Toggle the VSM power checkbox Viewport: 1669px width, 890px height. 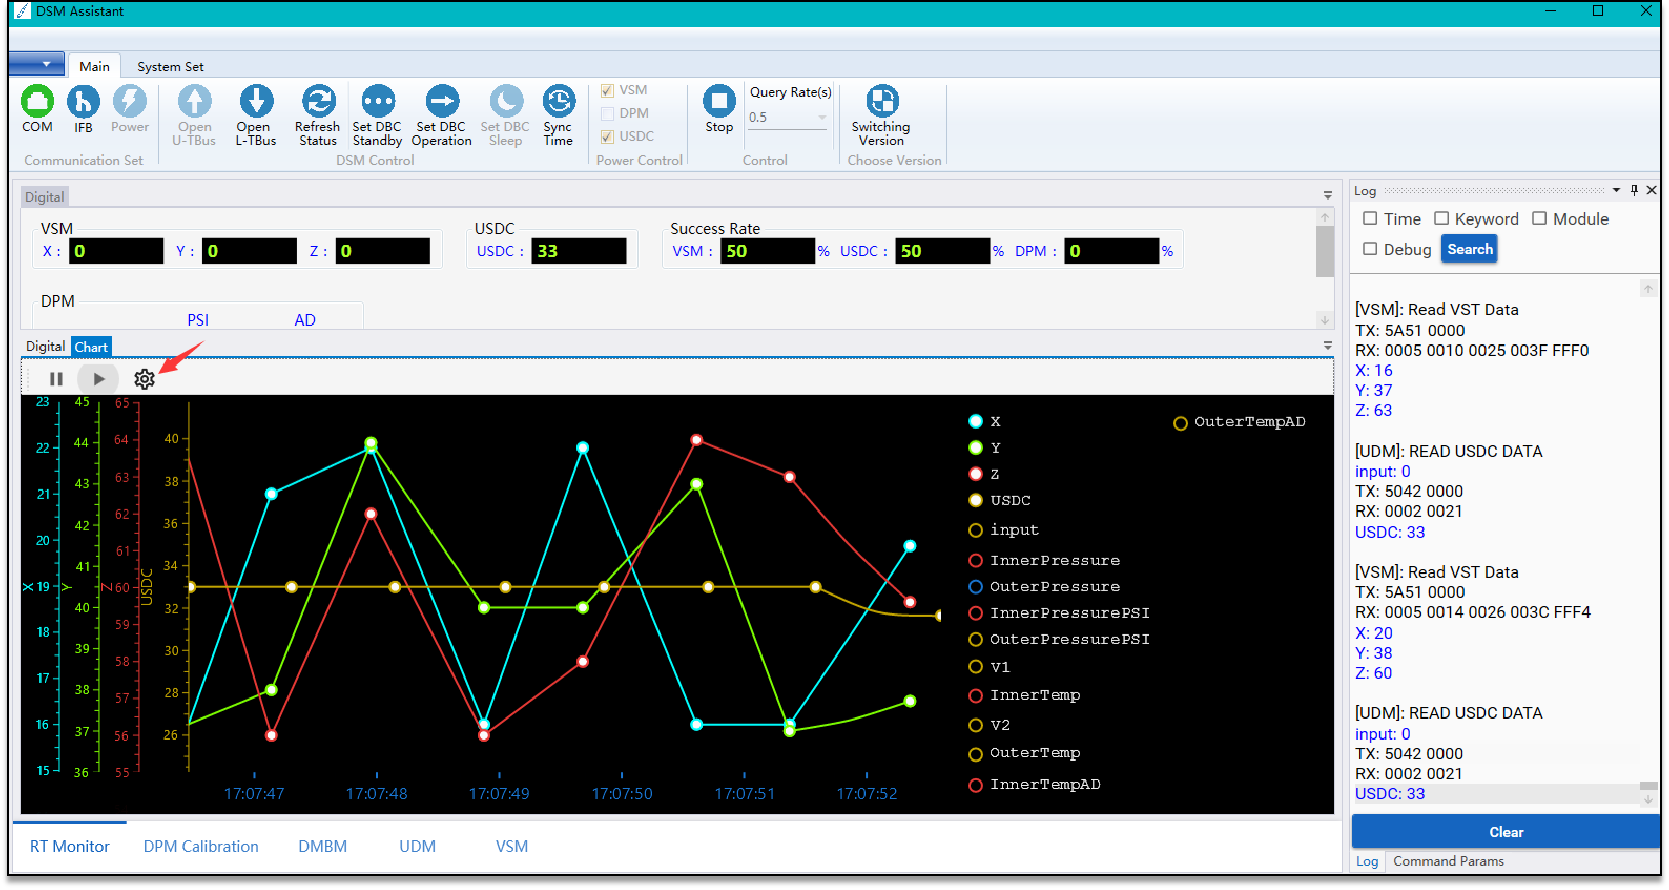tap(607, 90)
